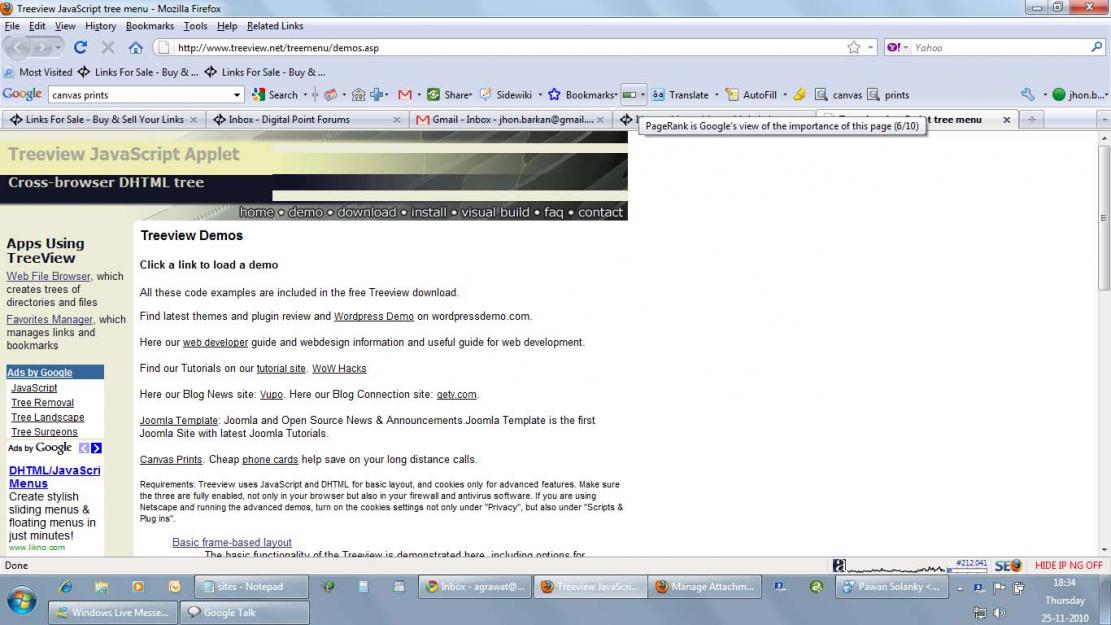Expand the history dropdown next to Forward
The height and width of the screenshot is (625, 1111).
(58, 47)
